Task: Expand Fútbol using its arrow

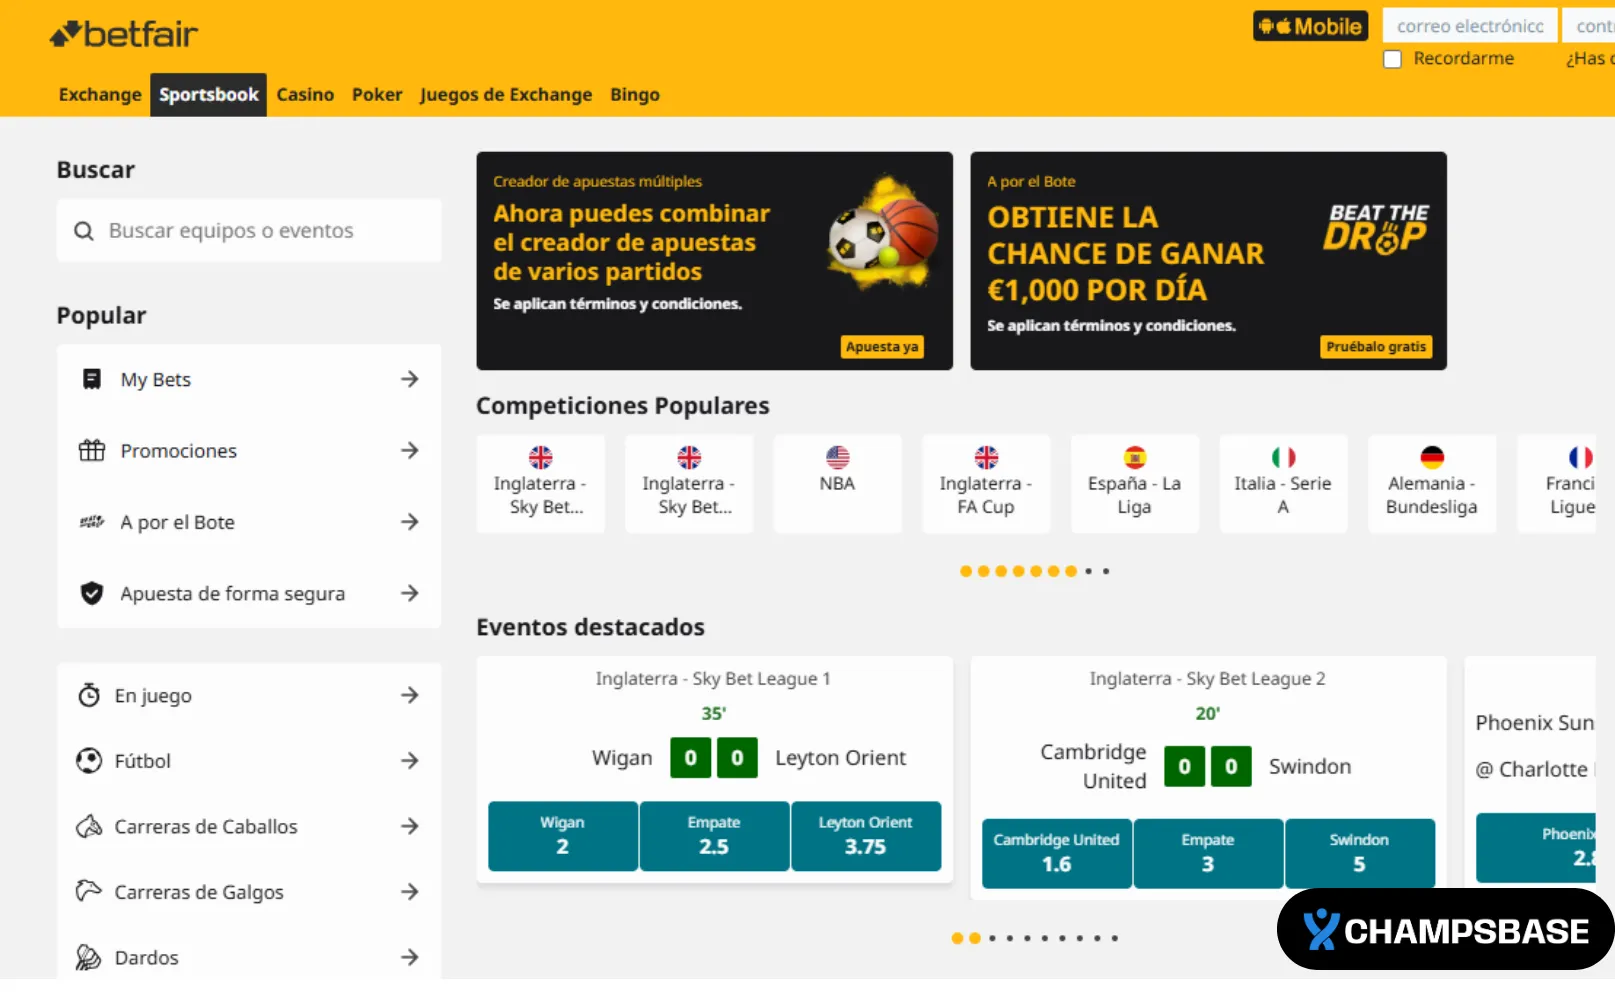Action: (410, 760)
